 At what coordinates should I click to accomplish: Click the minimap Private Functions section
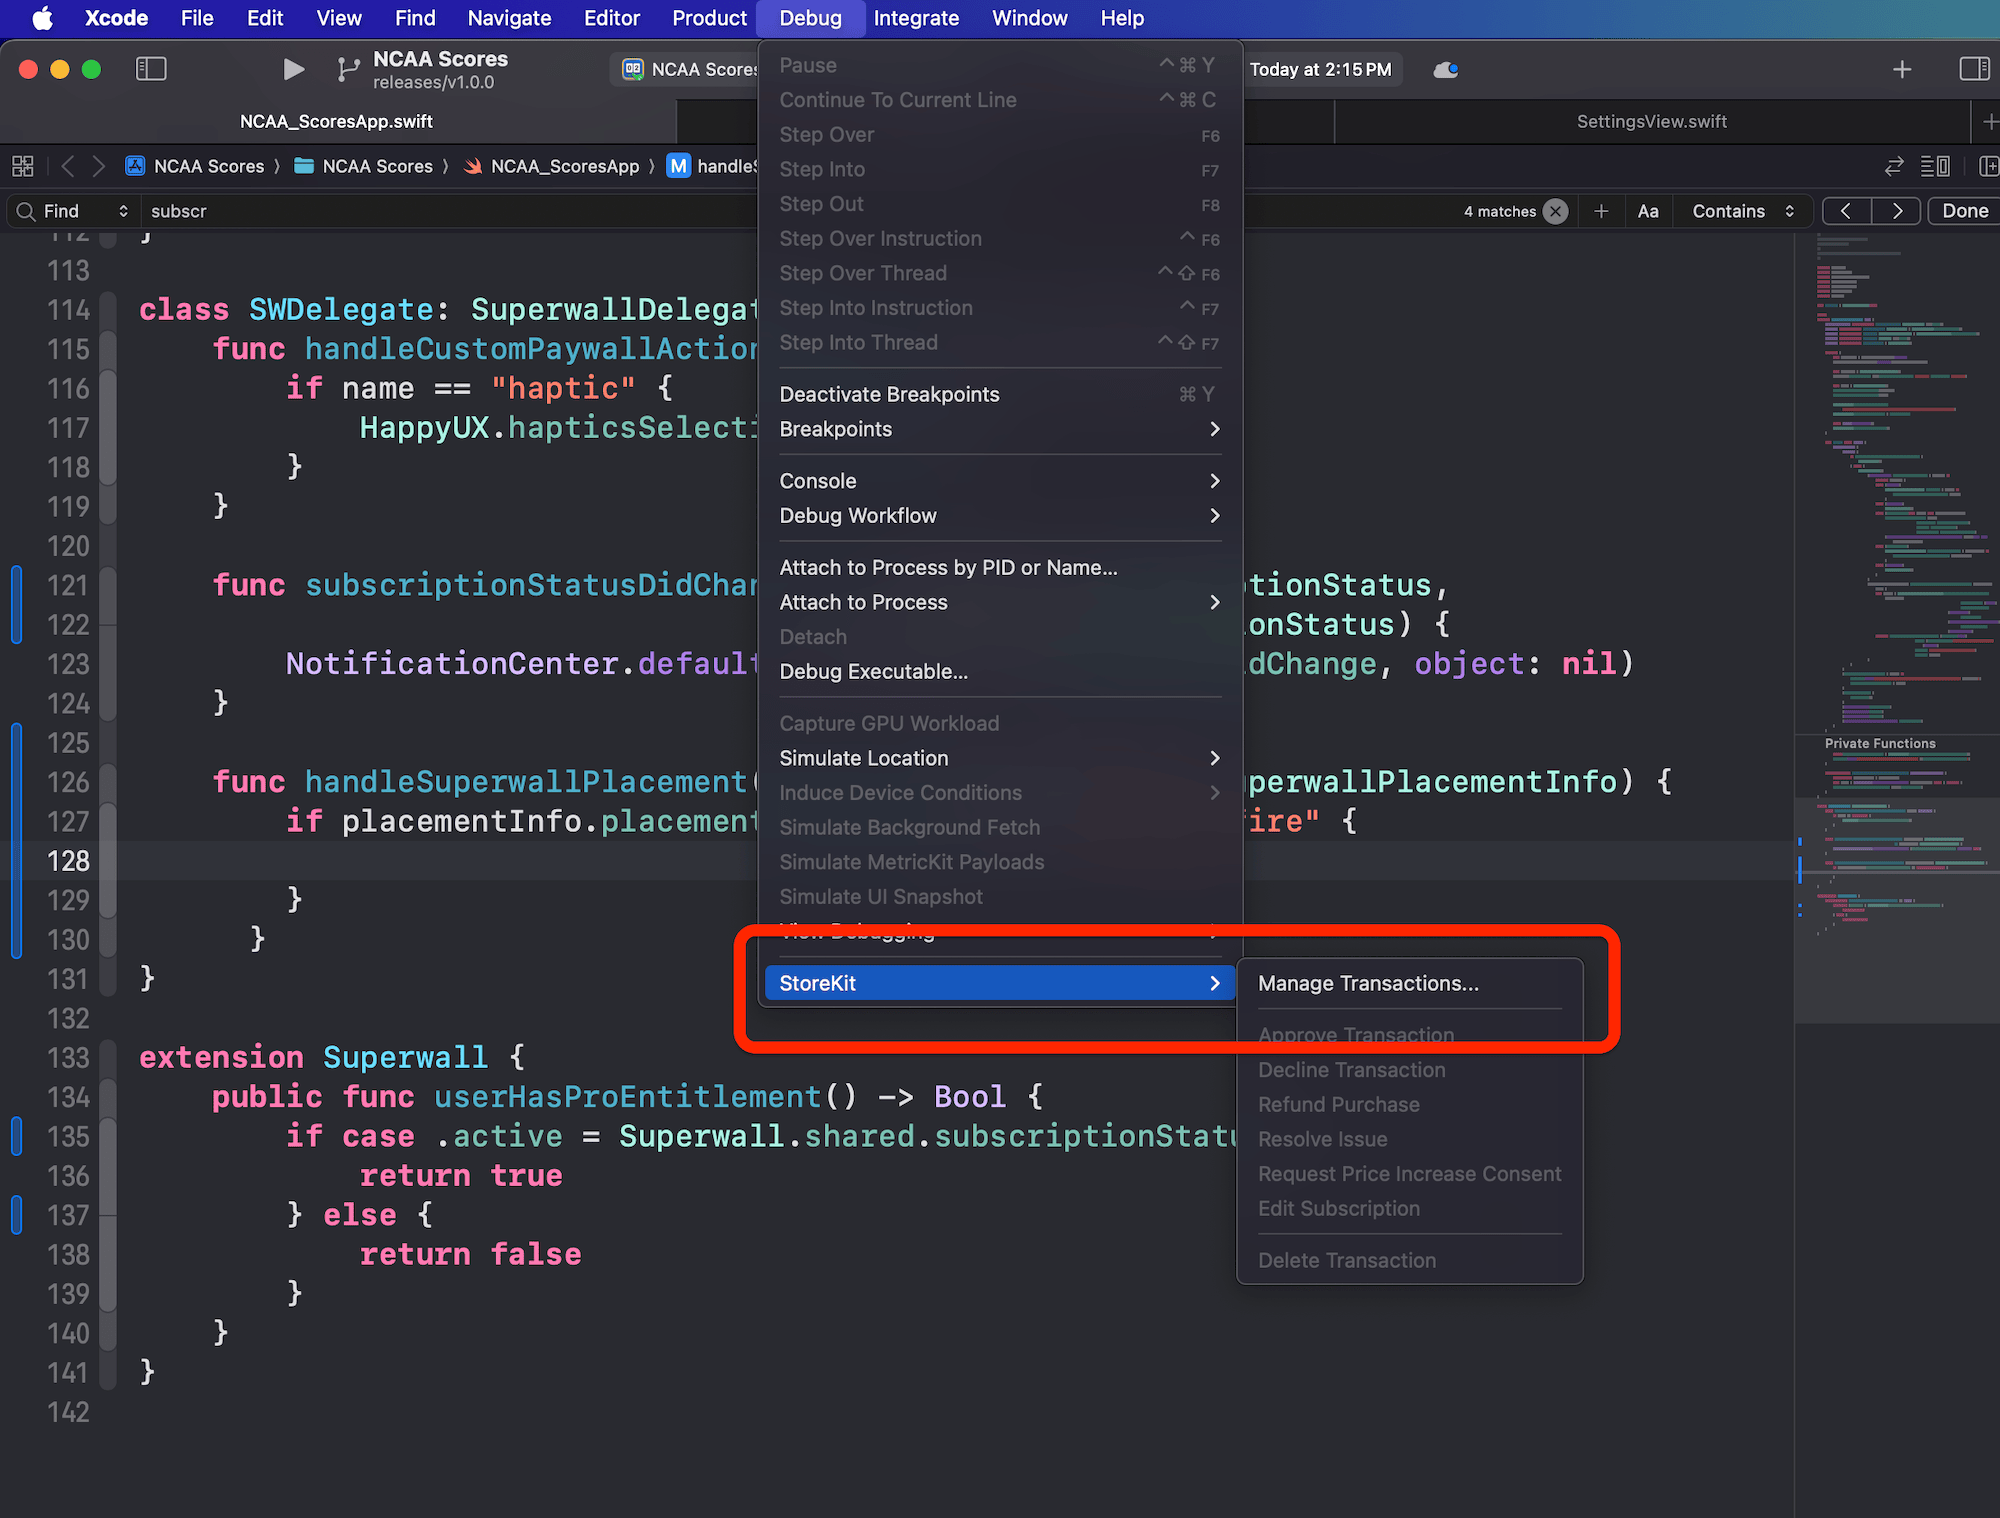point(1880,743)
